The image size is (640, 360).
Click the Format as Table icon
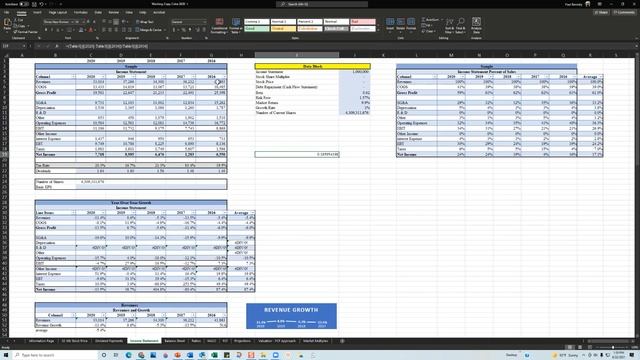(x=236, y=25)
